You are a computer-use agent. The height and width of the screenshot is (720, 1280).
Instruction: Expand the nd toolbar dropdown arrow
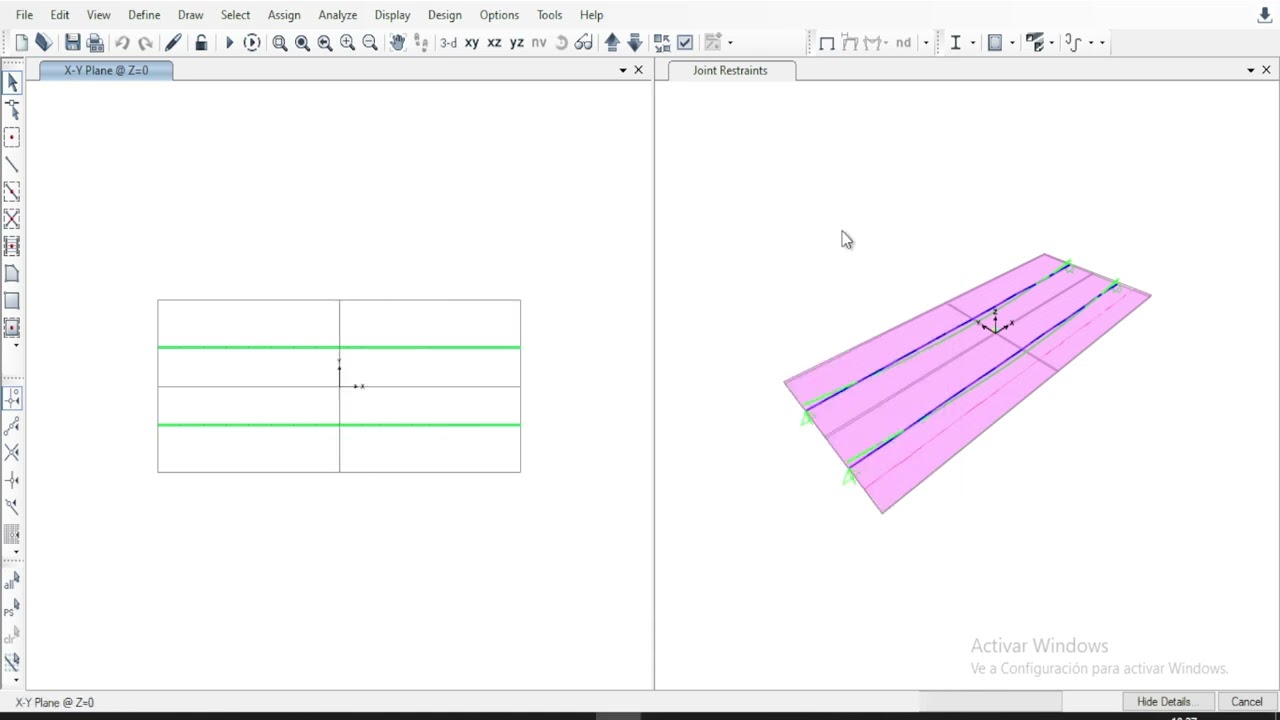926,42
